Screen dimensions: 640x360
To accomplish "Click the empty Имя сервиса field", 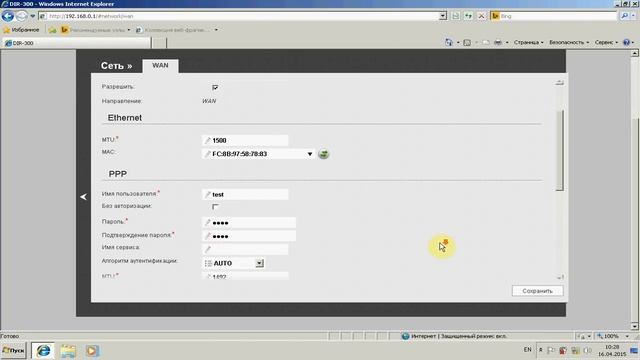I will pyautogui.click(x=245, y=249).
